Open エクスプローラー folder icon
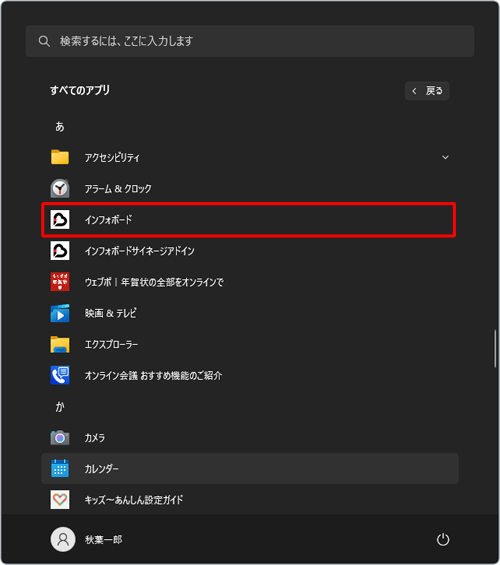This screenshot has height=565, width=500. click(x=60, y=344)
